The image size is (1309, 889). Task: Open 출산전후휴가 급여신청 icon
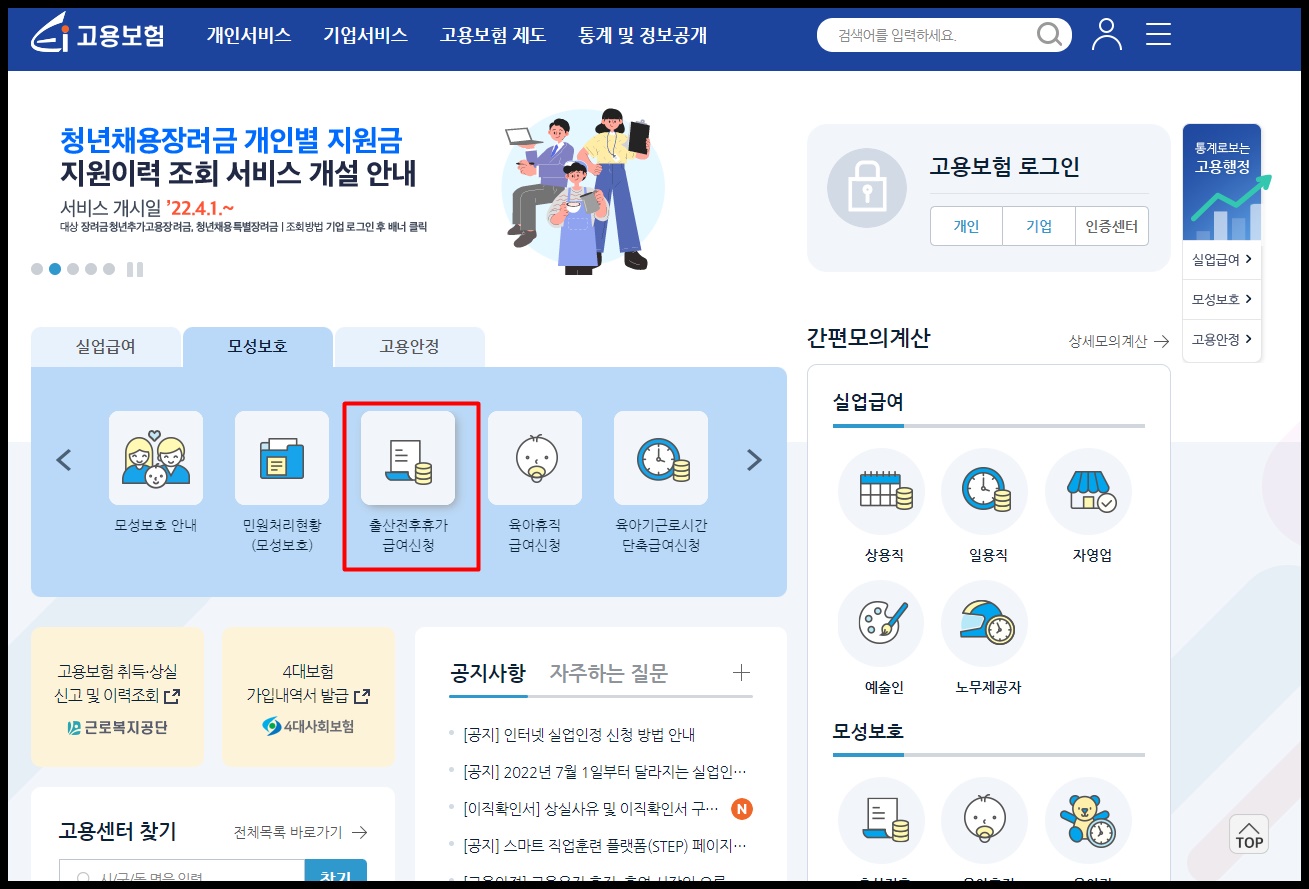(x=408, y=458)
